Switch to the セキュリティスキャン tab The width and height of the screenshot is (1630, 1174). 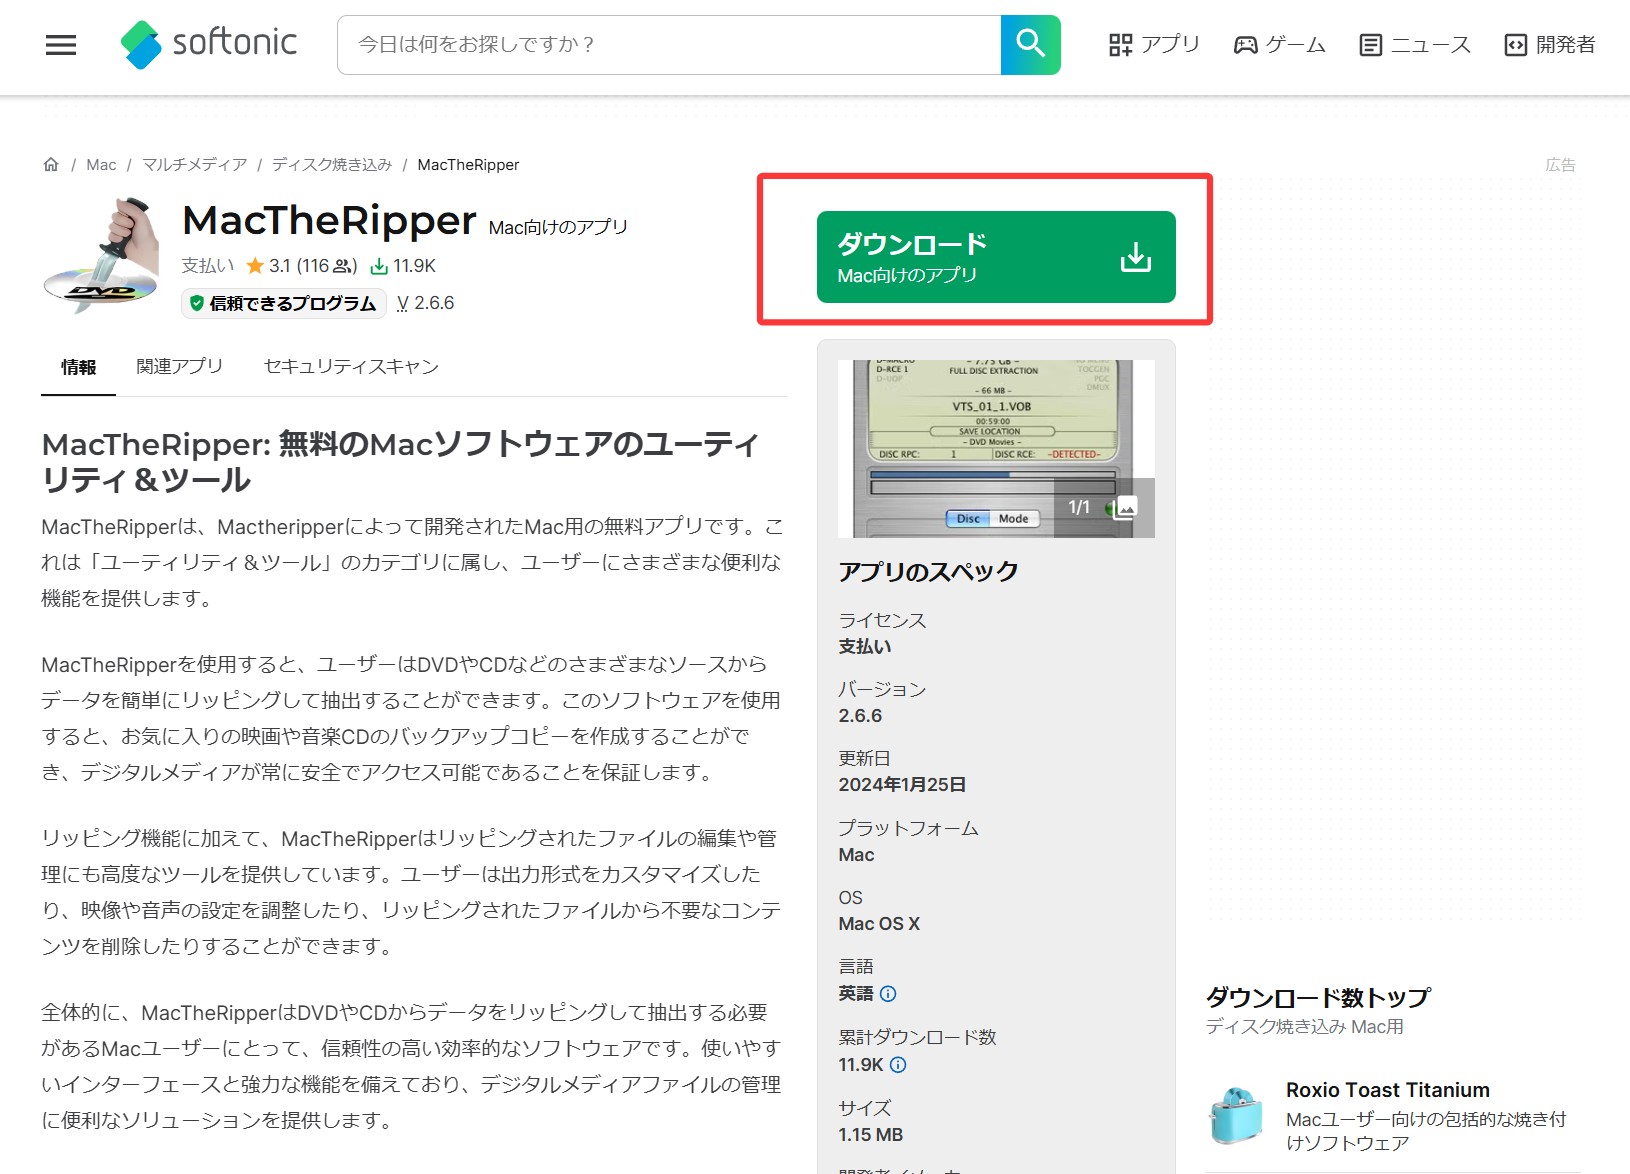tap(351, 367)
